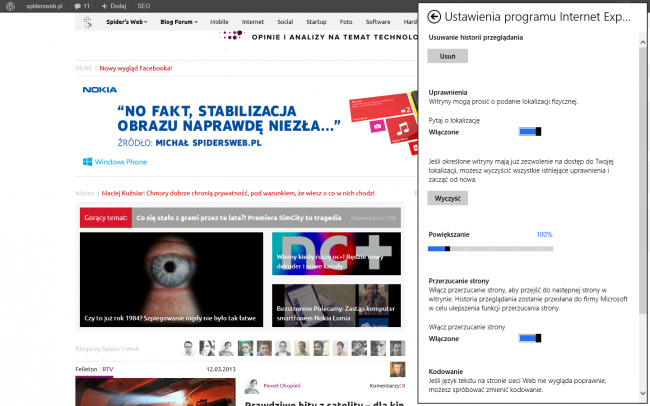Toggle the Pytaj o lokalizację switch
Screen dimensions: 650x406
pos(530,131)
